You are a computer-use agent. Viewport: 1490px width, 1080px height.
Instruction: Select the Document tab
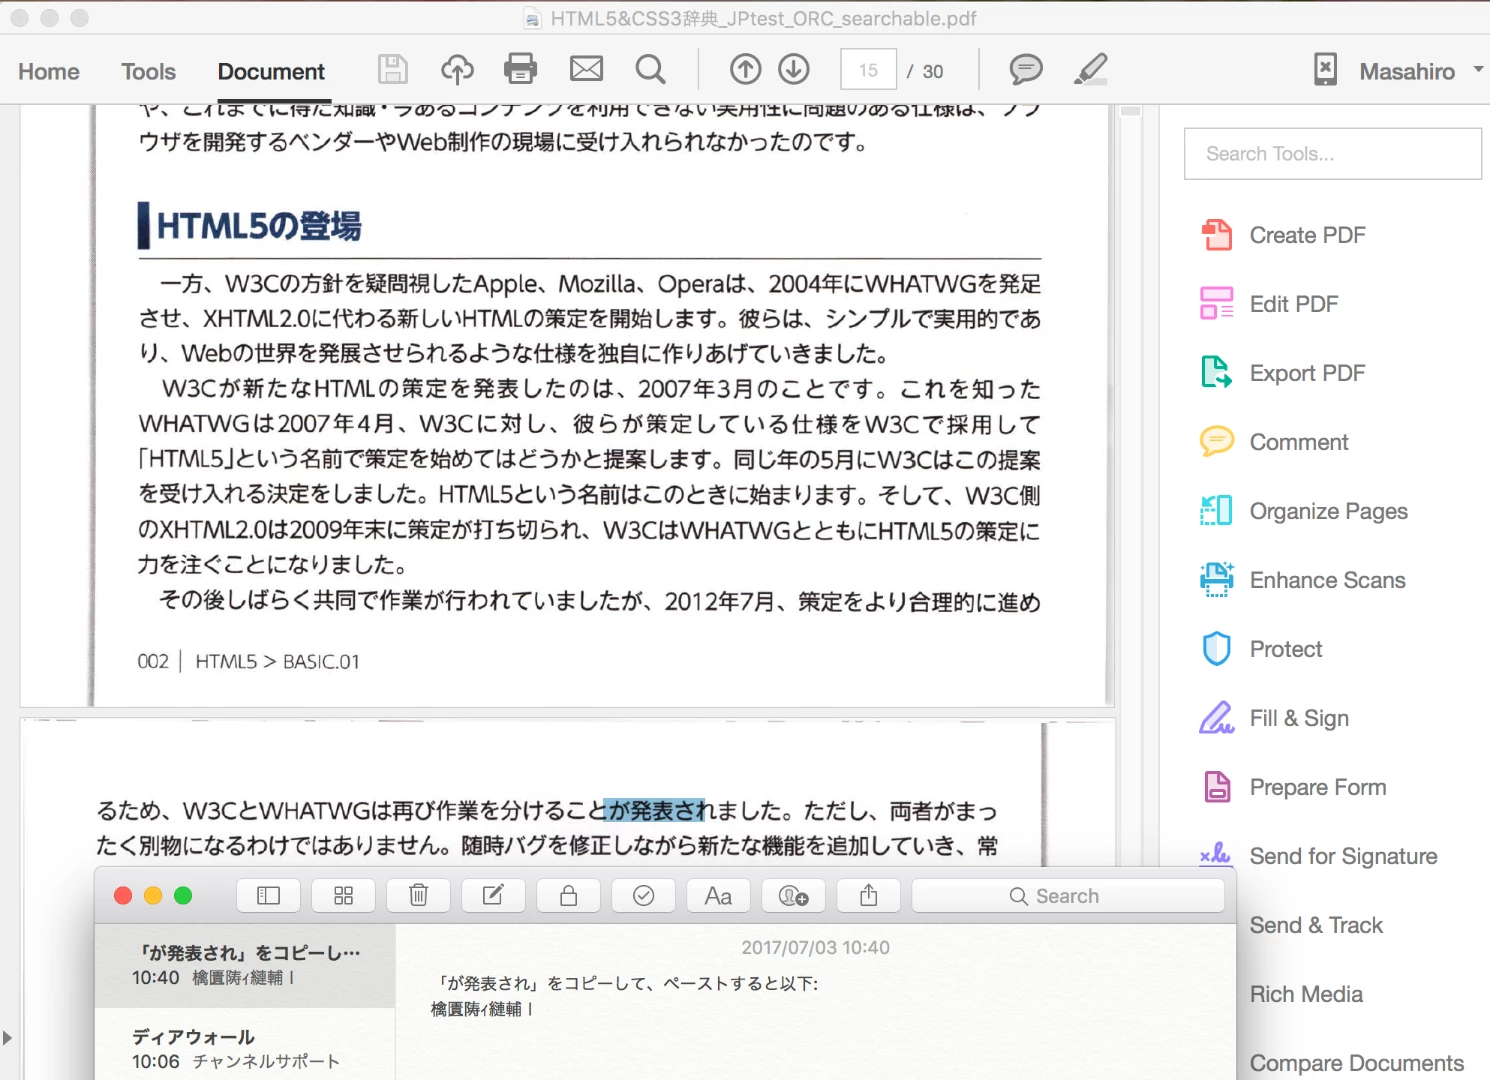pyautogui.click(x=271, y=72)
